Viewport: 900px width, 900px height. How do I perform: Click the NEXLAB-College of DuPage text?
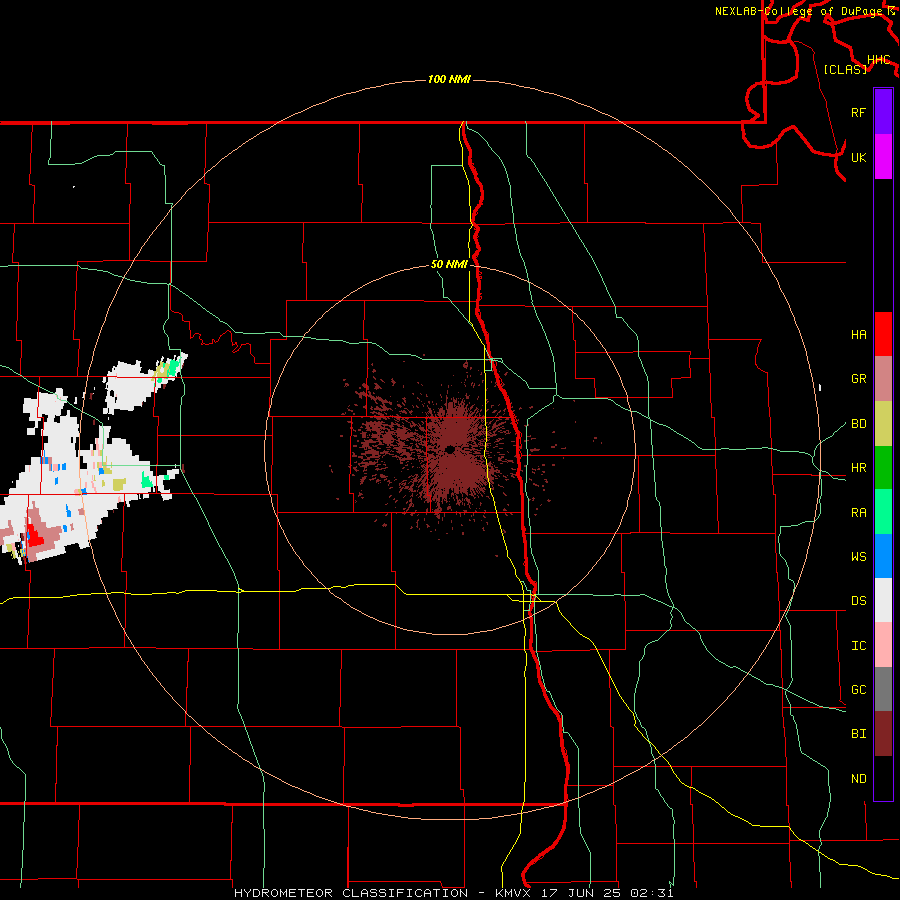pos(798,11)
